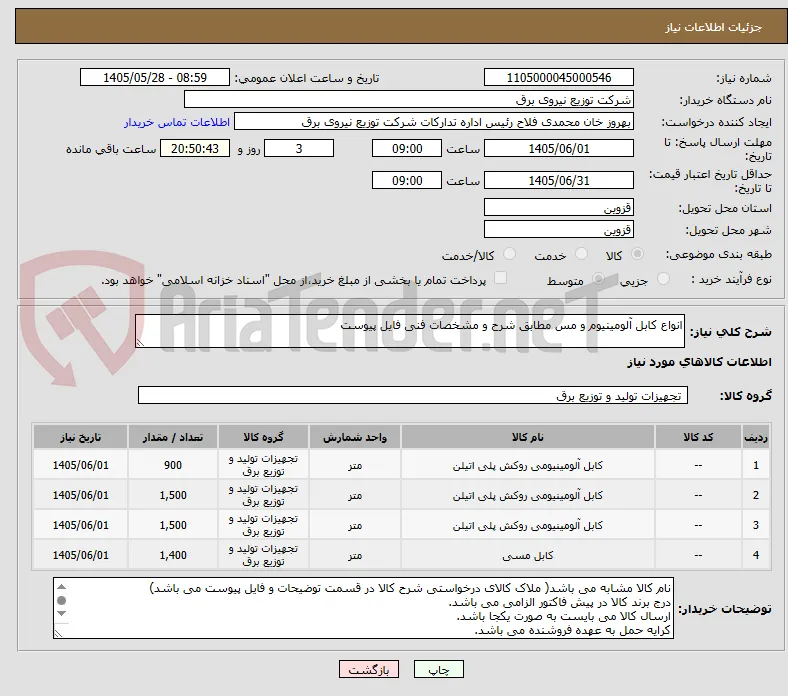Choose the متوسط purchase type radio
The image size is (788, 696).
click(x=598, y=279)
